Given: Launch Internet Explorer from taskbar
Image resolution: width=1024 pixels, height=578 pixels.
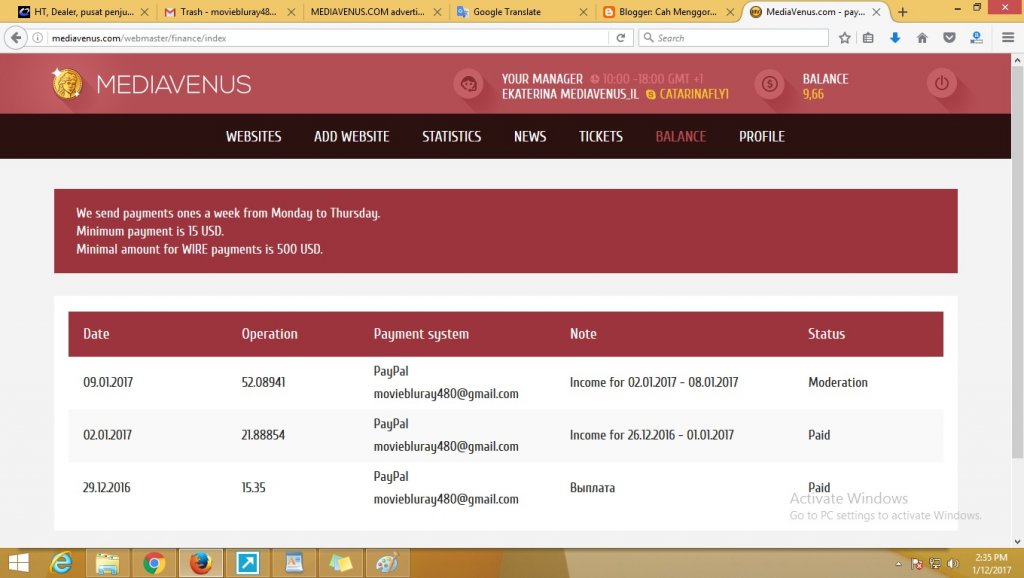Looking at the screenshot, I should (61, 563).
